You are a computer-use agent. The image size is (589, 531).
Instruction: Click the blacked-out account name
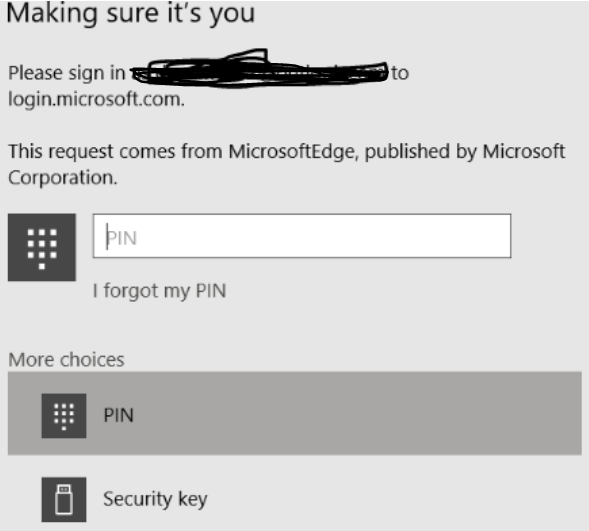[x=259, y=69]
